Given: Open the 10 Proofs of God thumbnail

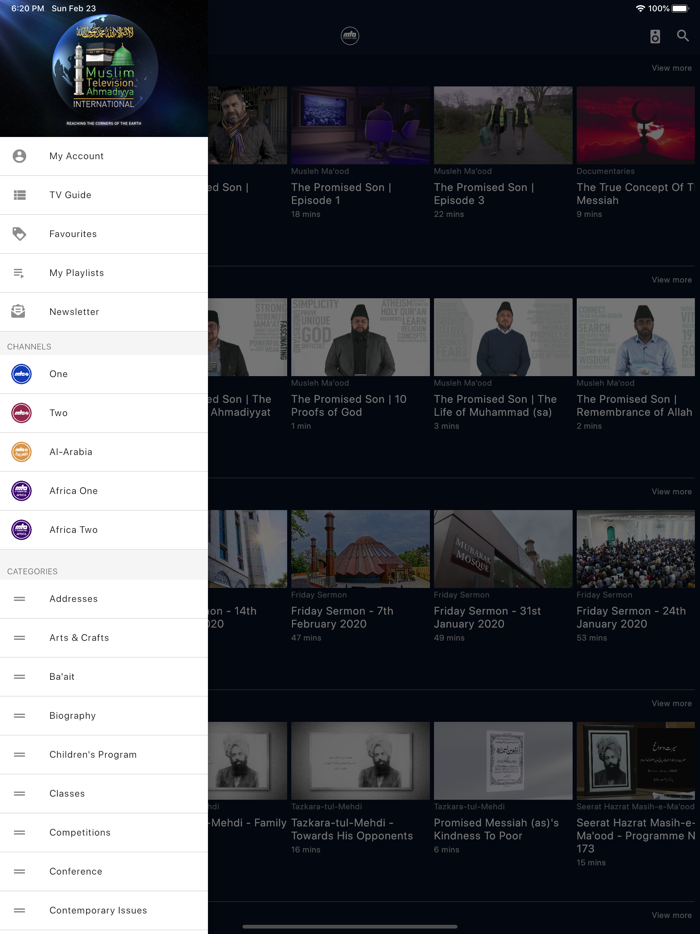Looking at the screenshot, I should 360,337.
